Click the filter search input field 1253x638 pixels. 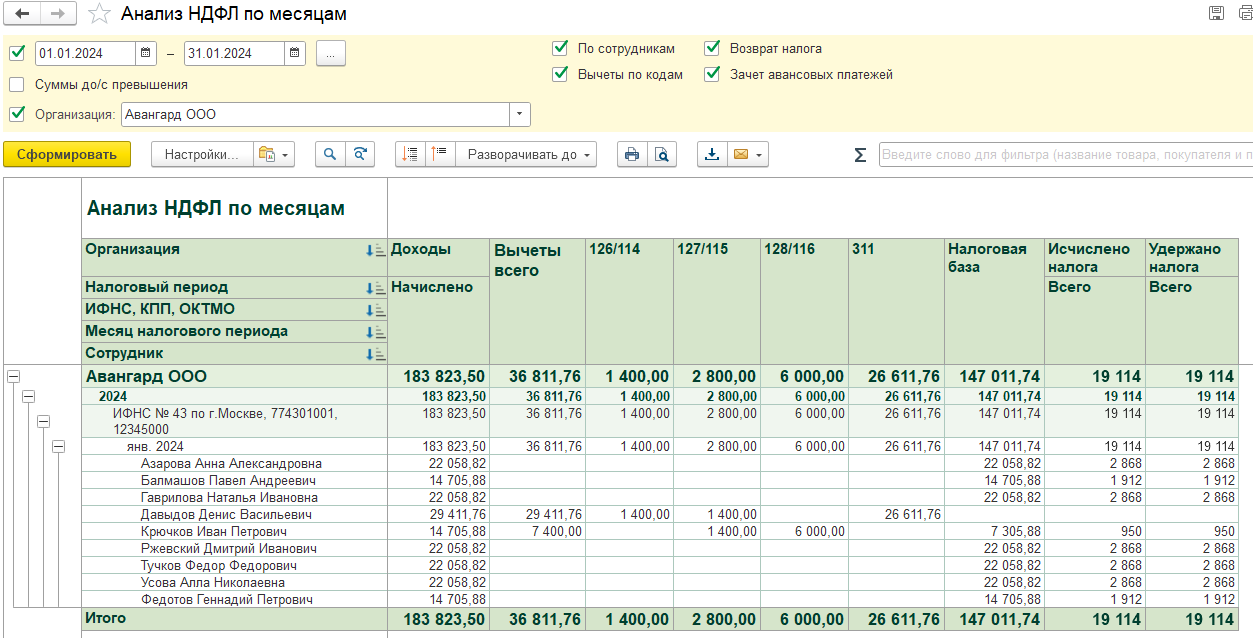(1065, 155)
